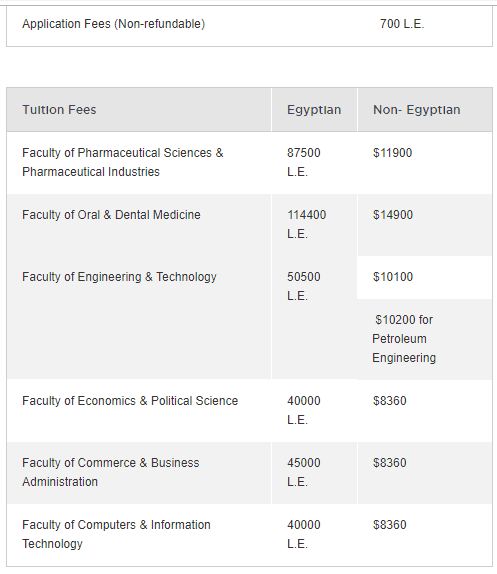Click the $14900 dental fee cell
Screen dimensions: 497x574
[x=393, y=215]
